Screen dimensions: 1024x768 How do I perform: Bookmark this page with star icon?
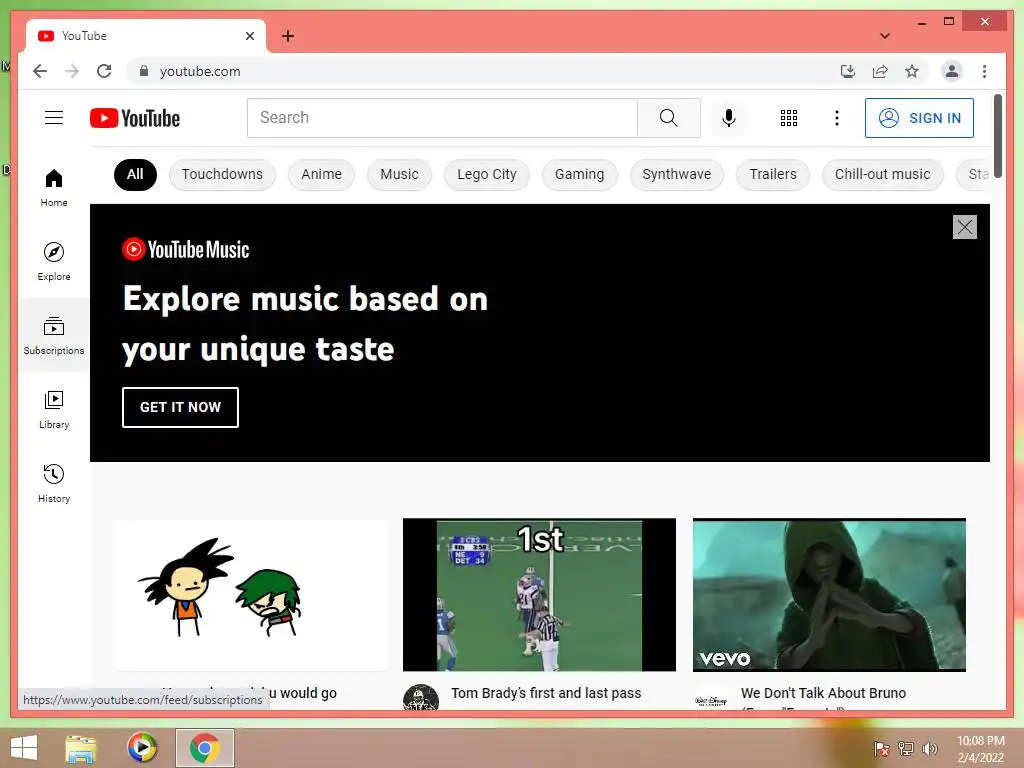pyautogui.click(x=912, y=71)
